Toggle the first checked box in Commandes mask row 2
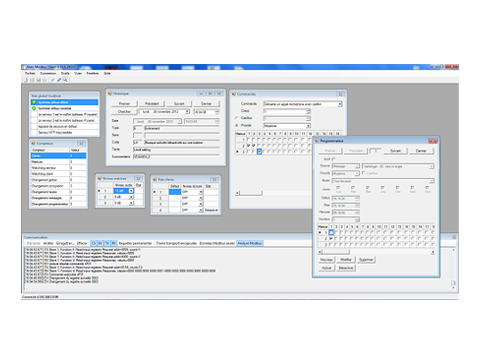 point(248,146)
